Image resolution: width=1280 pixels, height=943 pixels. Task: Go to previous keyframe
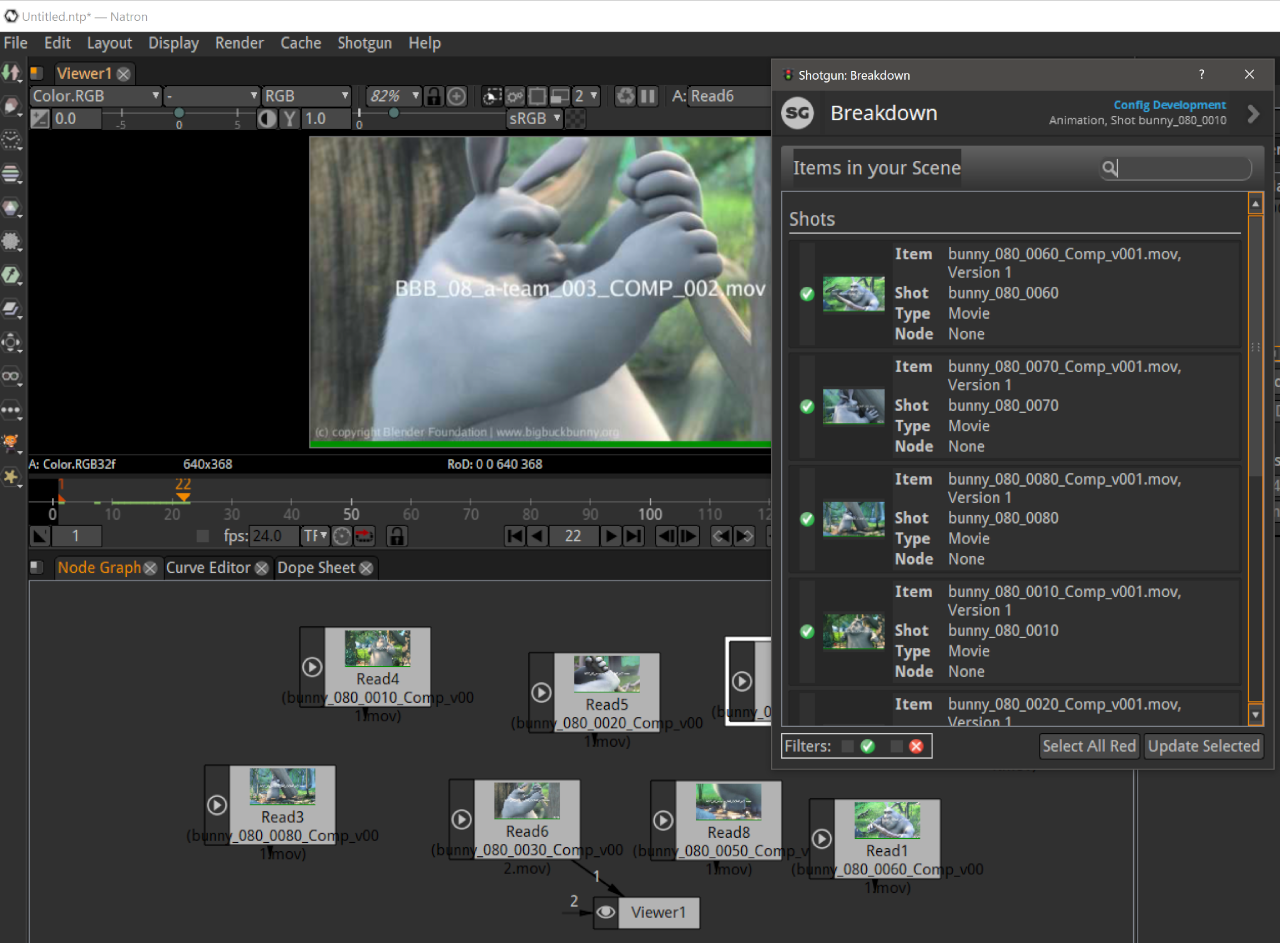[721, 536]
